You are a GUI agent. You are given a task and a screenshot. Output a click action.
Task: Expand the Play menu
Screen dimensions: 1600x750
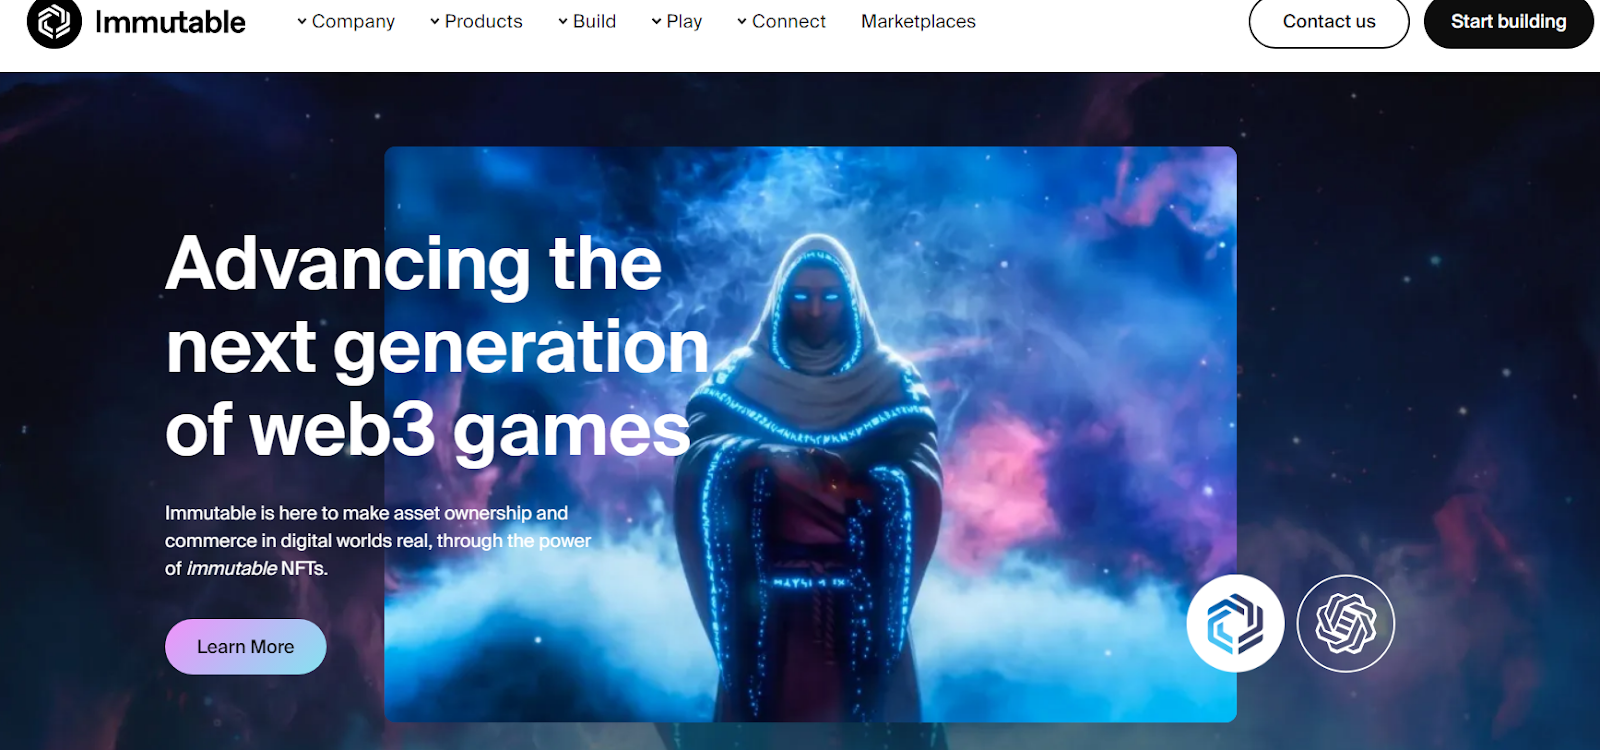(677, 21)
